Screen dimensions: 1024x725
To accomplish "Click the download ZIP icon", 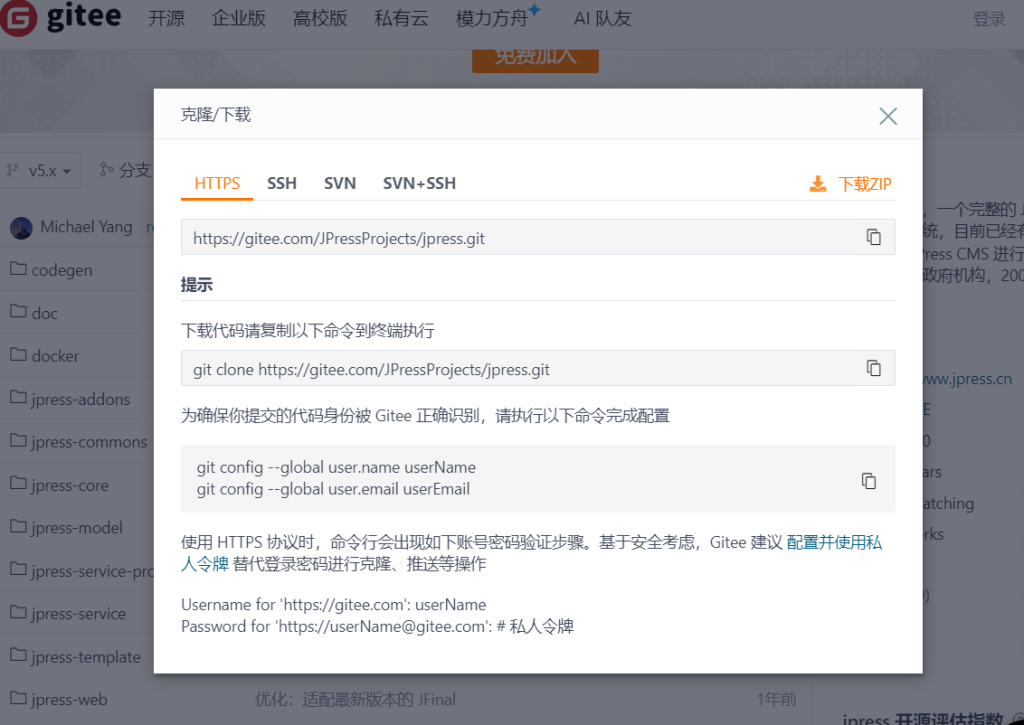I will 818,184.
